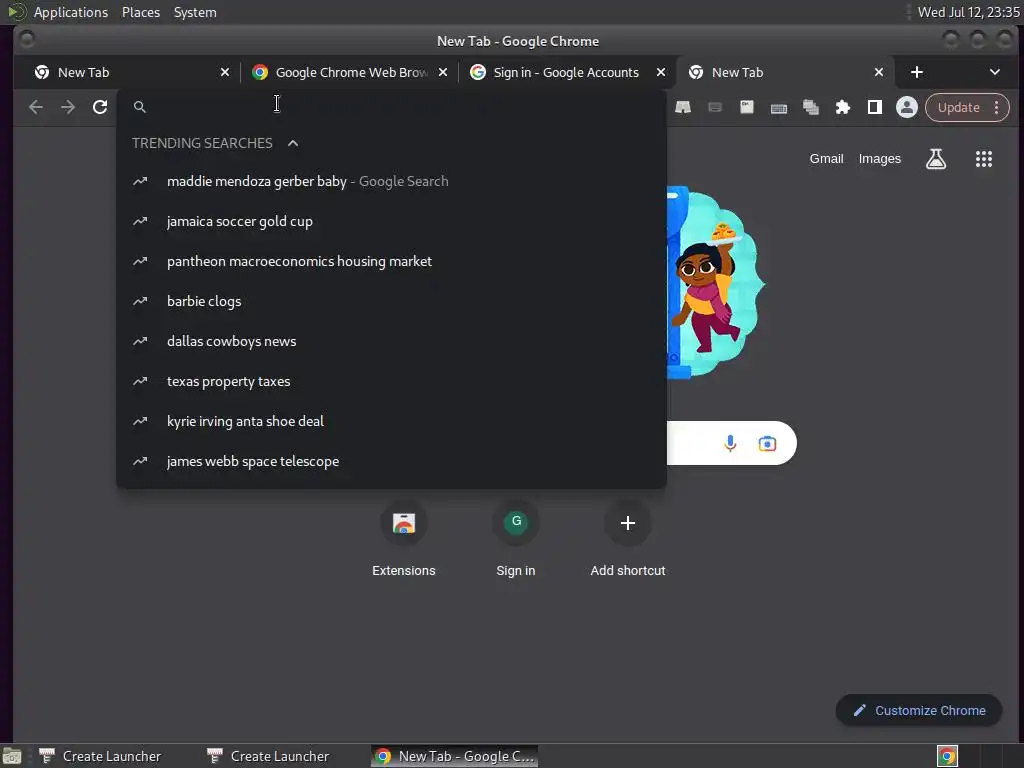This screenshot has height=768, width=1024.
Task: Open the Images link
Action: pos(880,159)
